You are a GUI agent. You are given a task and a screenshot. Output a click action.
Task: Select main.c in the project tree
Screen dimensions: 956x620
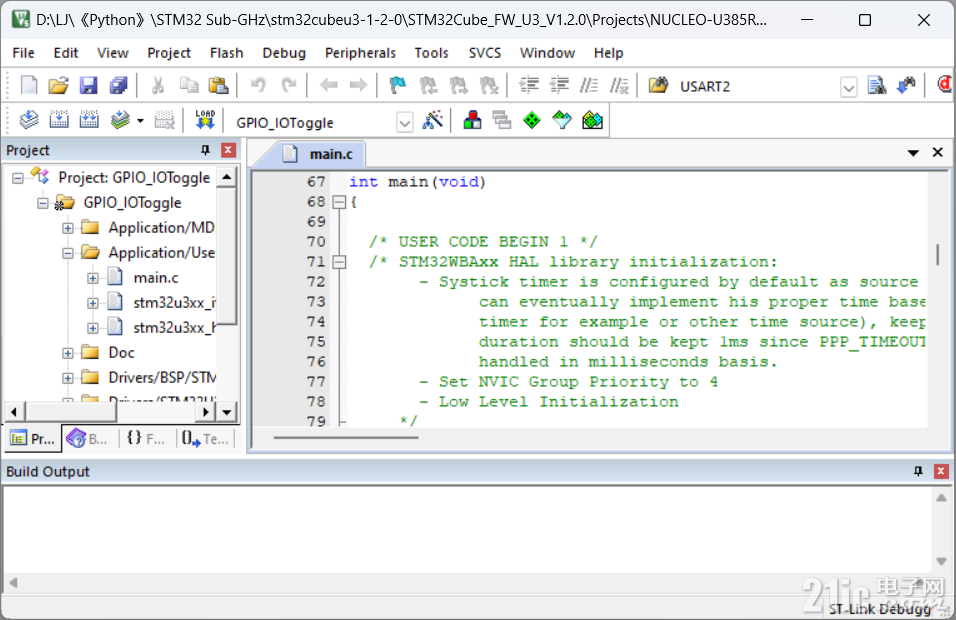coord(156,278)
